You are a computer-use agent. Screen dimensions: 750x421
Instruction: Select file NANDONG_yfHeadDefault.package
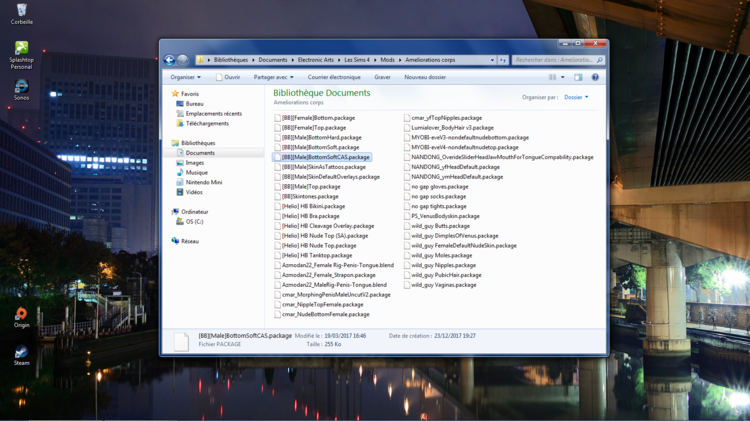451,167
